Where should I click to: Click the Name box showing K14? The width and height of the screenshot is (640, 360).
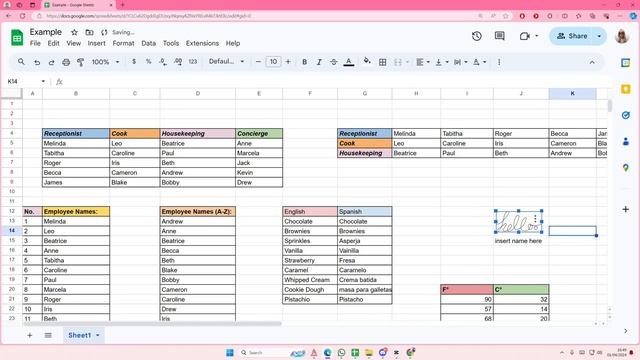26,81
